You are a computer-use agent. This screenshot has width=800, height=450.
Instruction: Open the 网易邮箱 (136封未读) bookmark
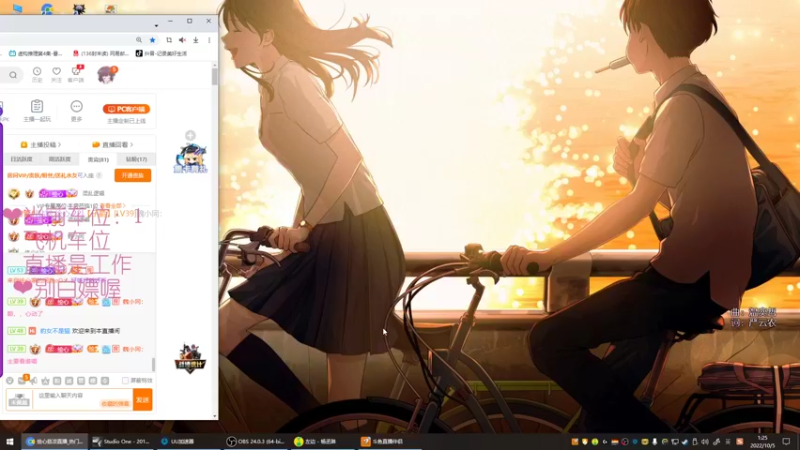[101, 53]
